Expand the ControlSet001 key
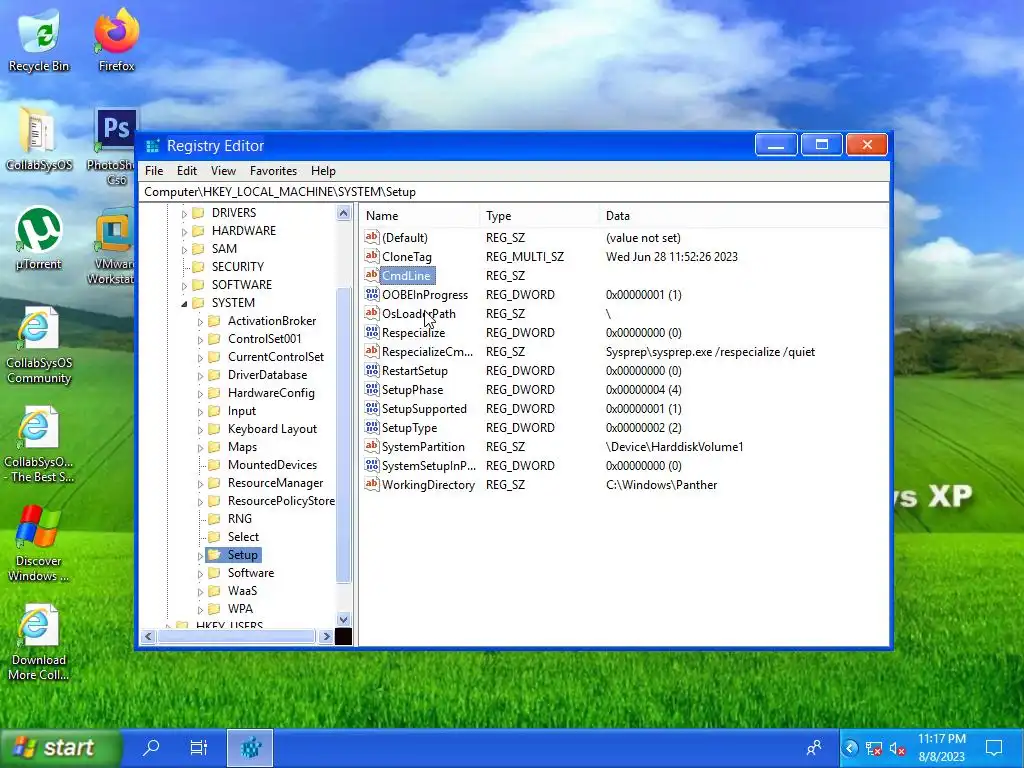 (x=200, y=340)
